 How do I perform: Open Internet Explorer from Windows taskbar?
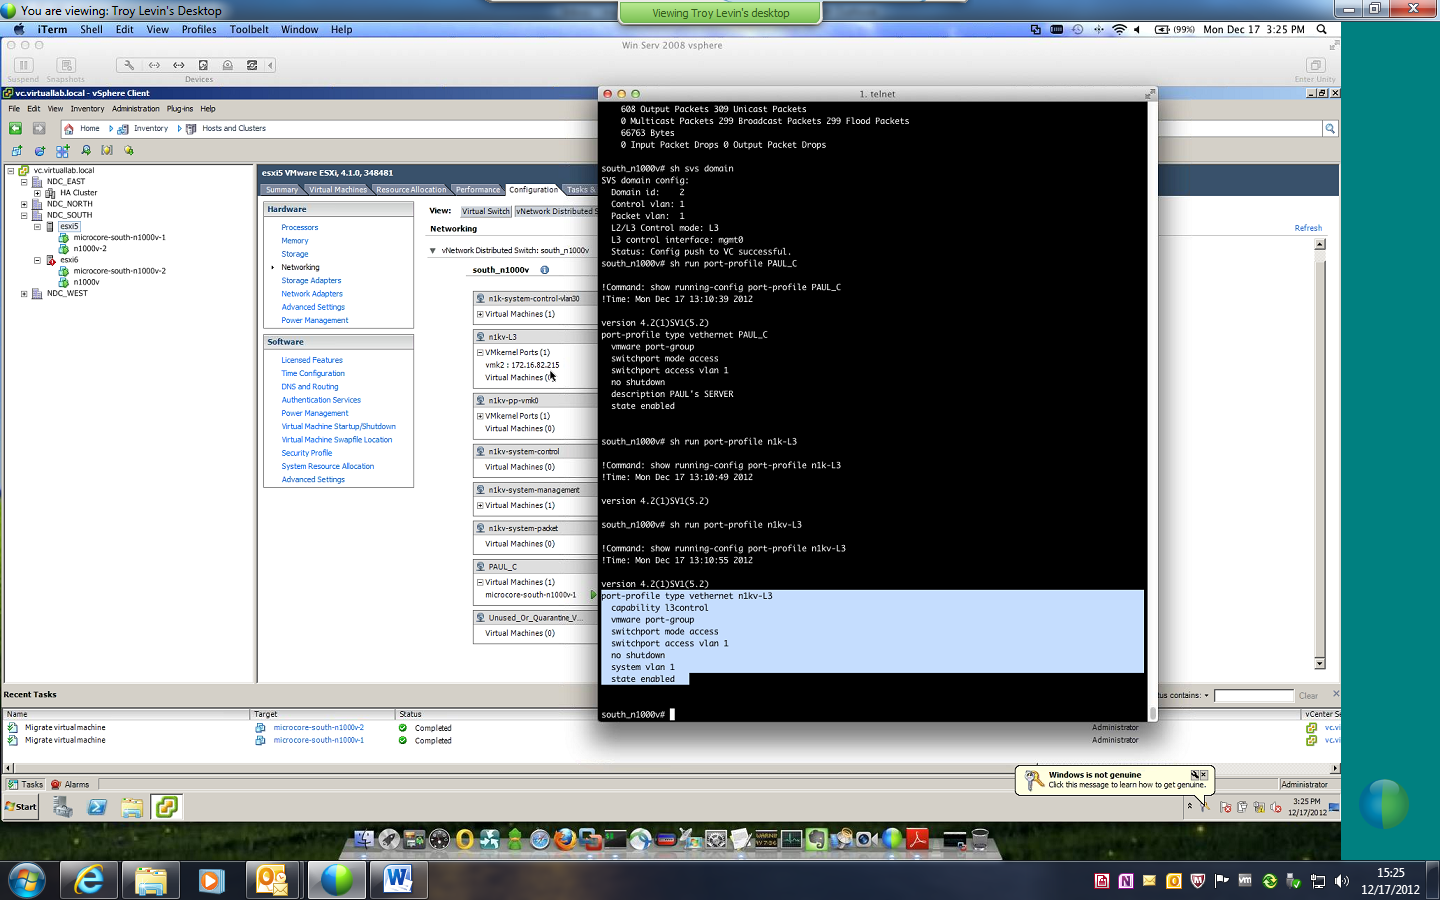[x=89, y=880]
